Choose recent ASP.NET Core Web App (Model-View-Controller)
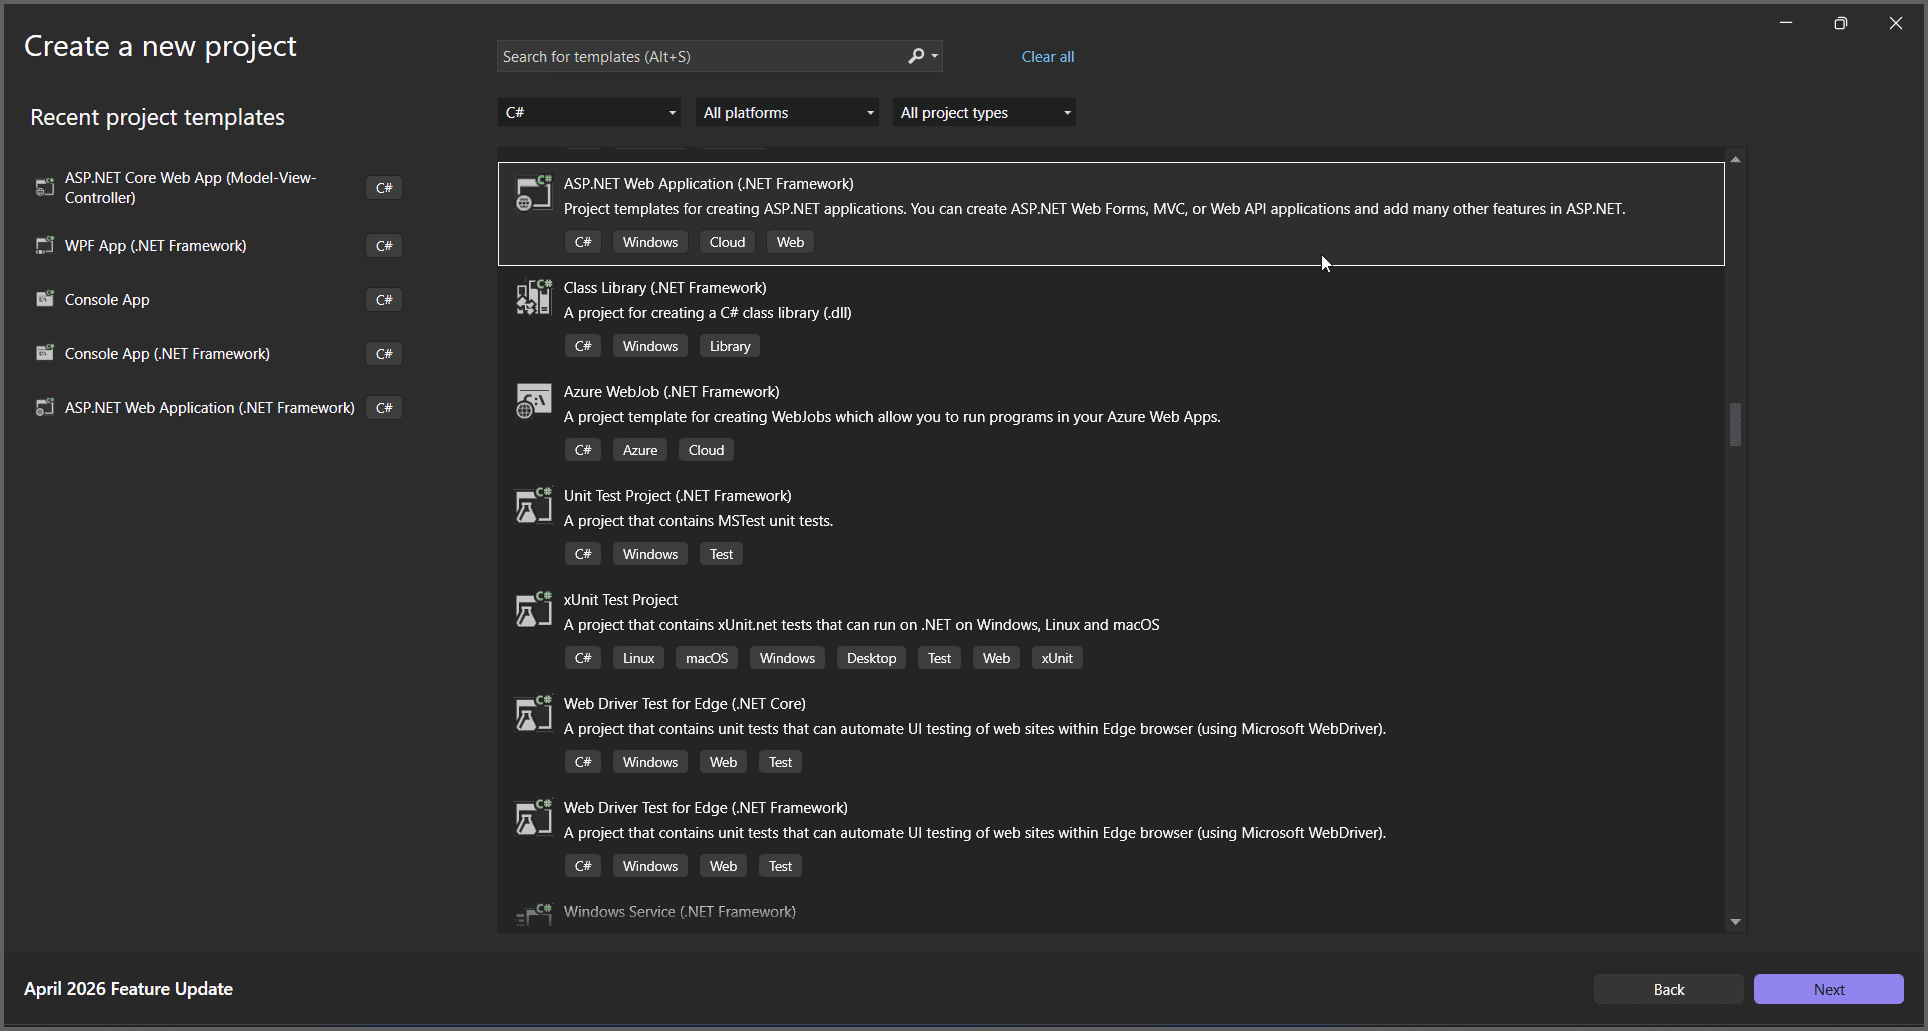 (x=190, y=188)
